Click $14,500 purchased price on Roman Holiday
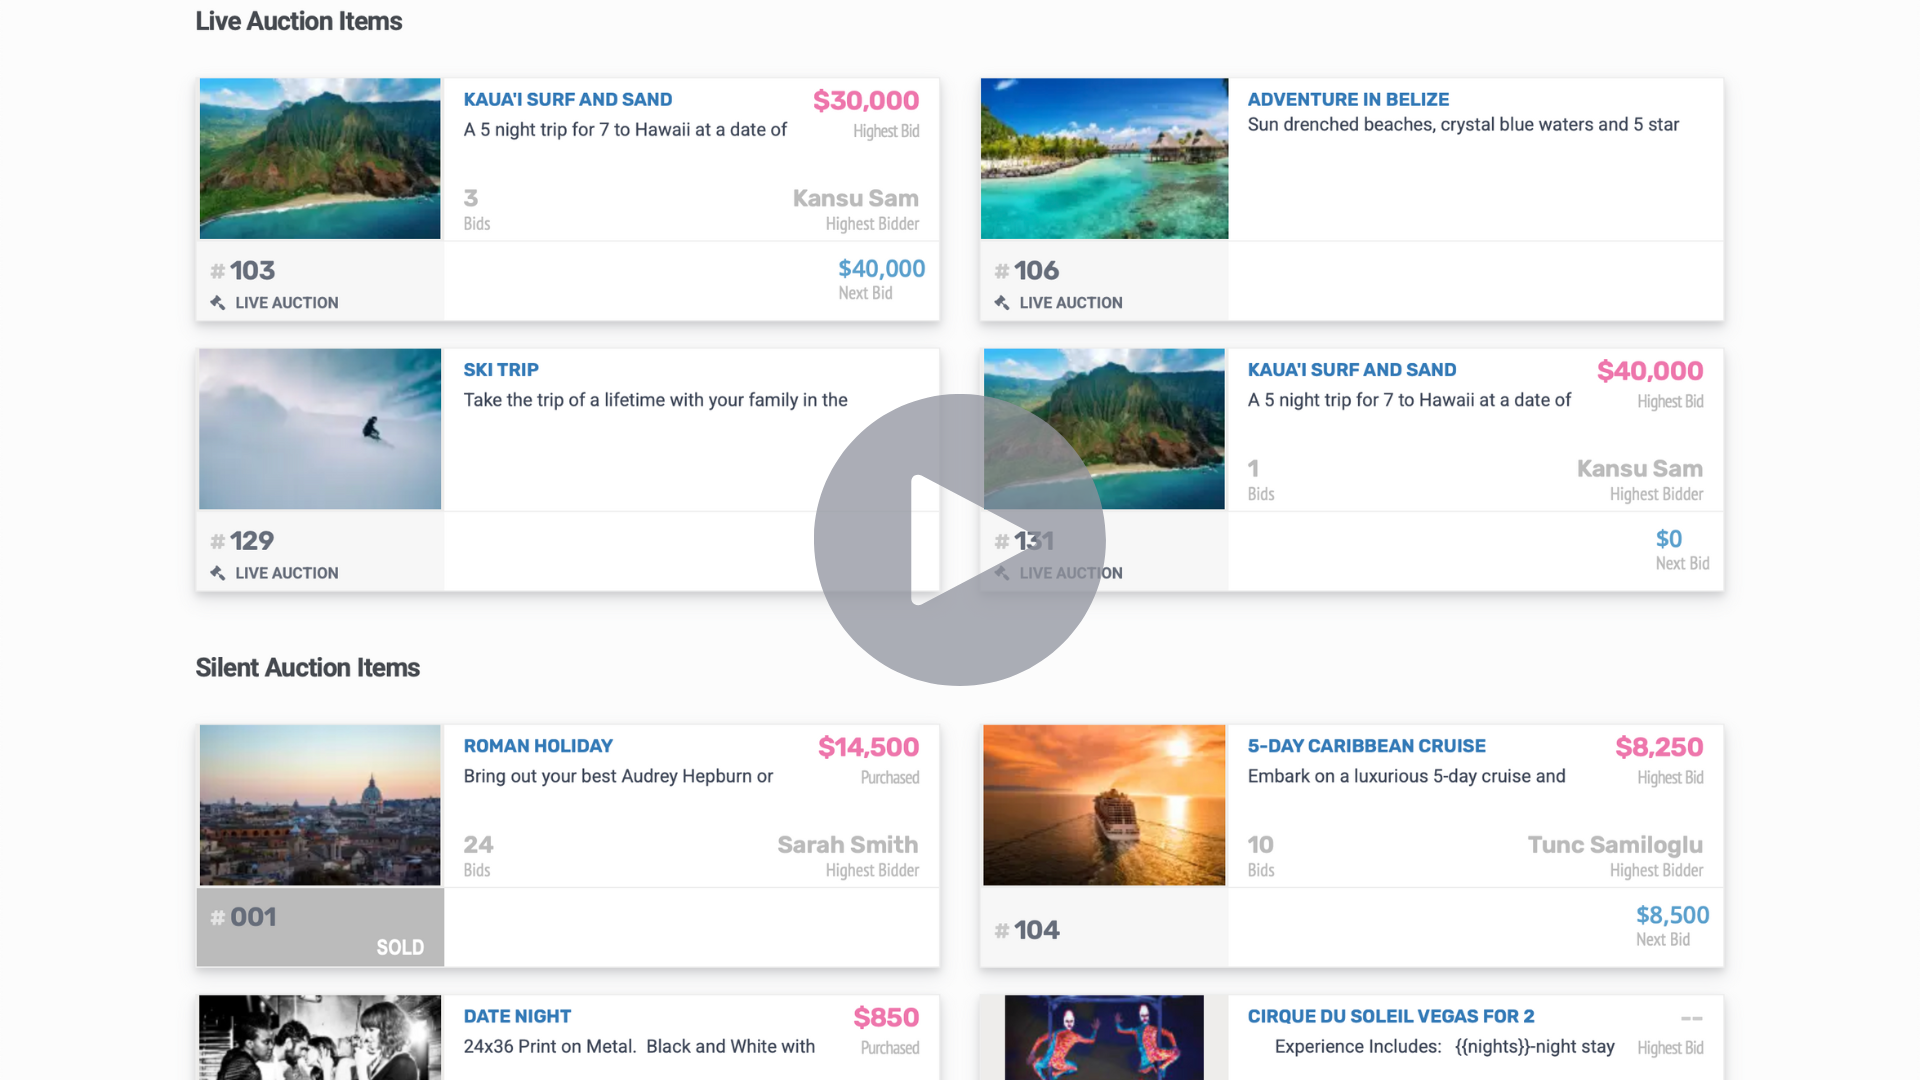Viewport: 1920px width, 1080px height. (x=868, y=746)
